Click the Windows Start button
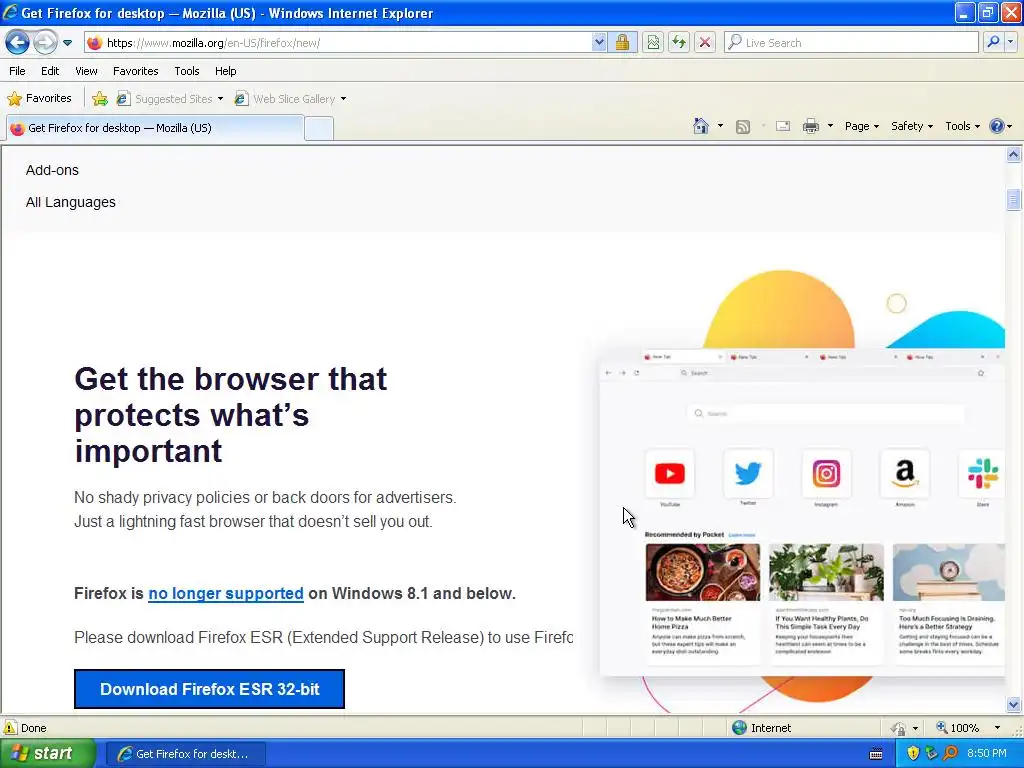Image resolution: width=1024 pixels, height=768 pixels. pyautogui.click(x=48, y=754)
